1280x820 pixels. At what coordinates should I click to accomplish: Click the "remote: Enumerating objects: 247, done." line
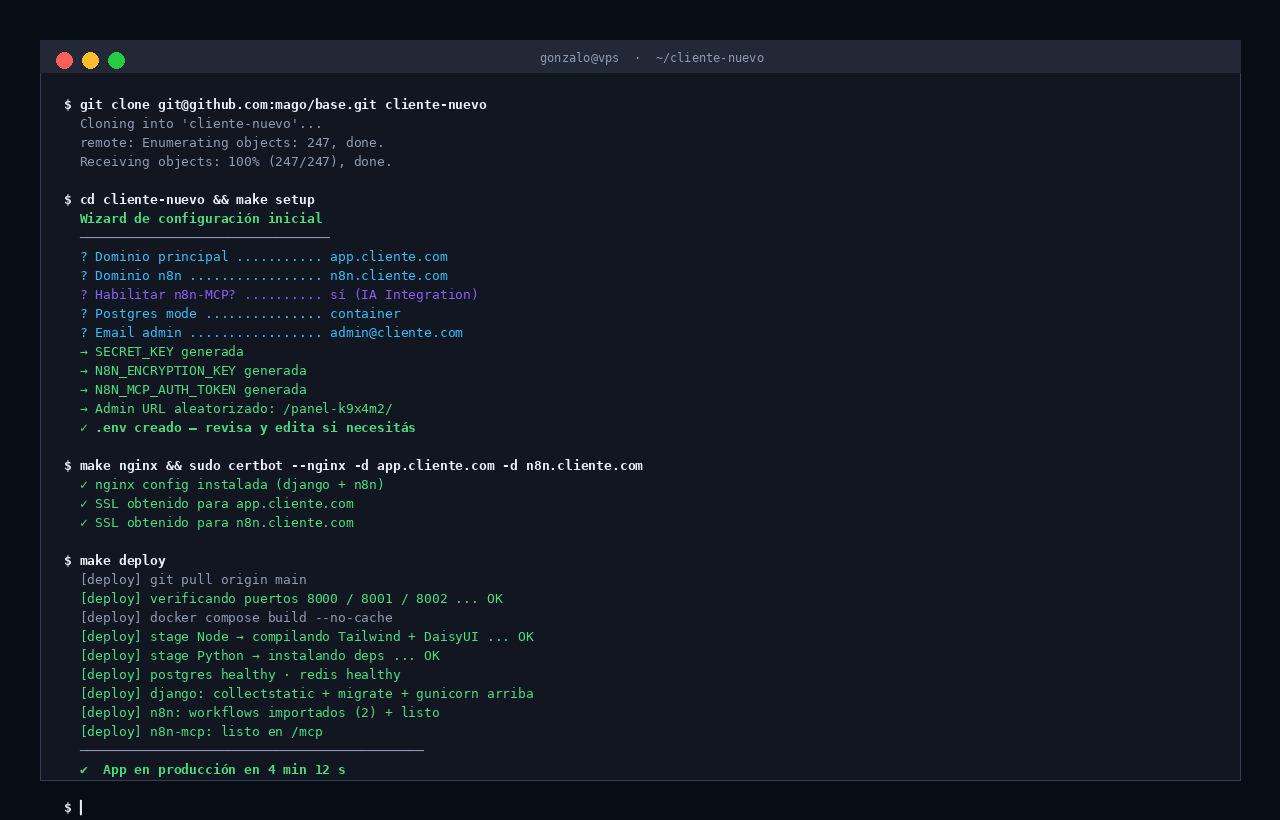tap(232, 143)
